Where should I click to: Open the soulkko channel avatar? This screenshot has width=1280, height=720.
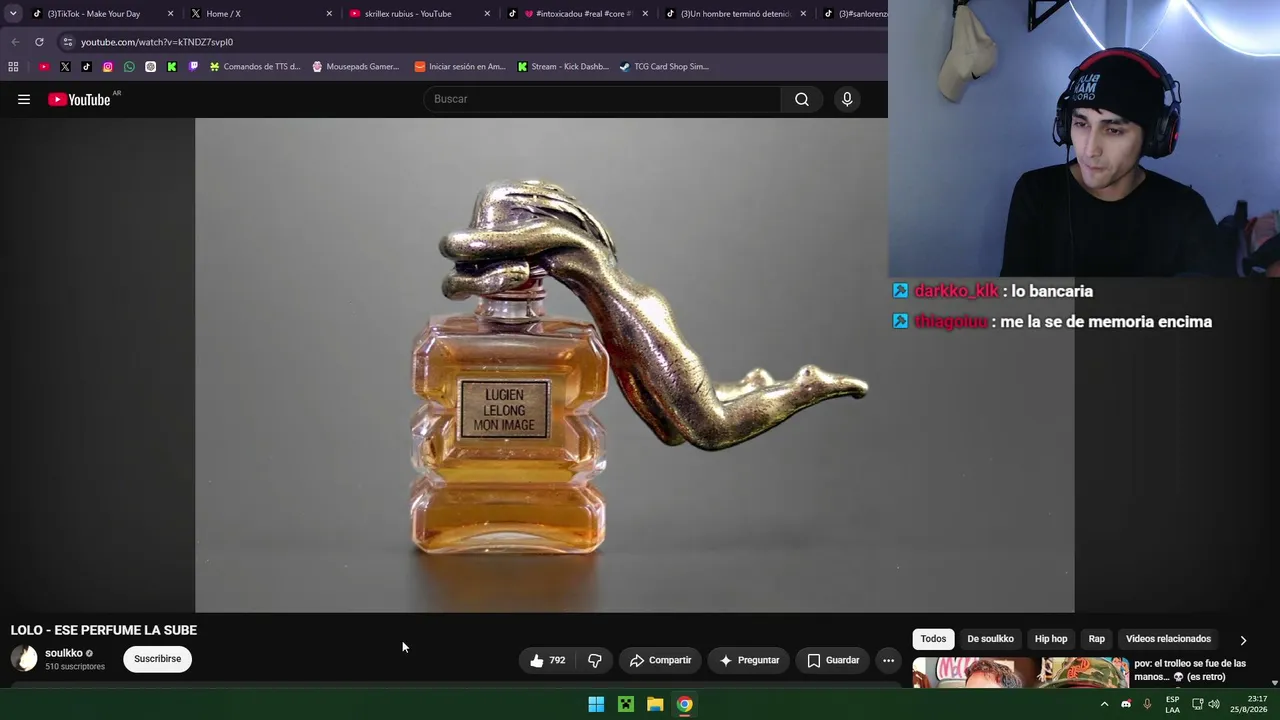pyautogui.click(x=24, y=658)
